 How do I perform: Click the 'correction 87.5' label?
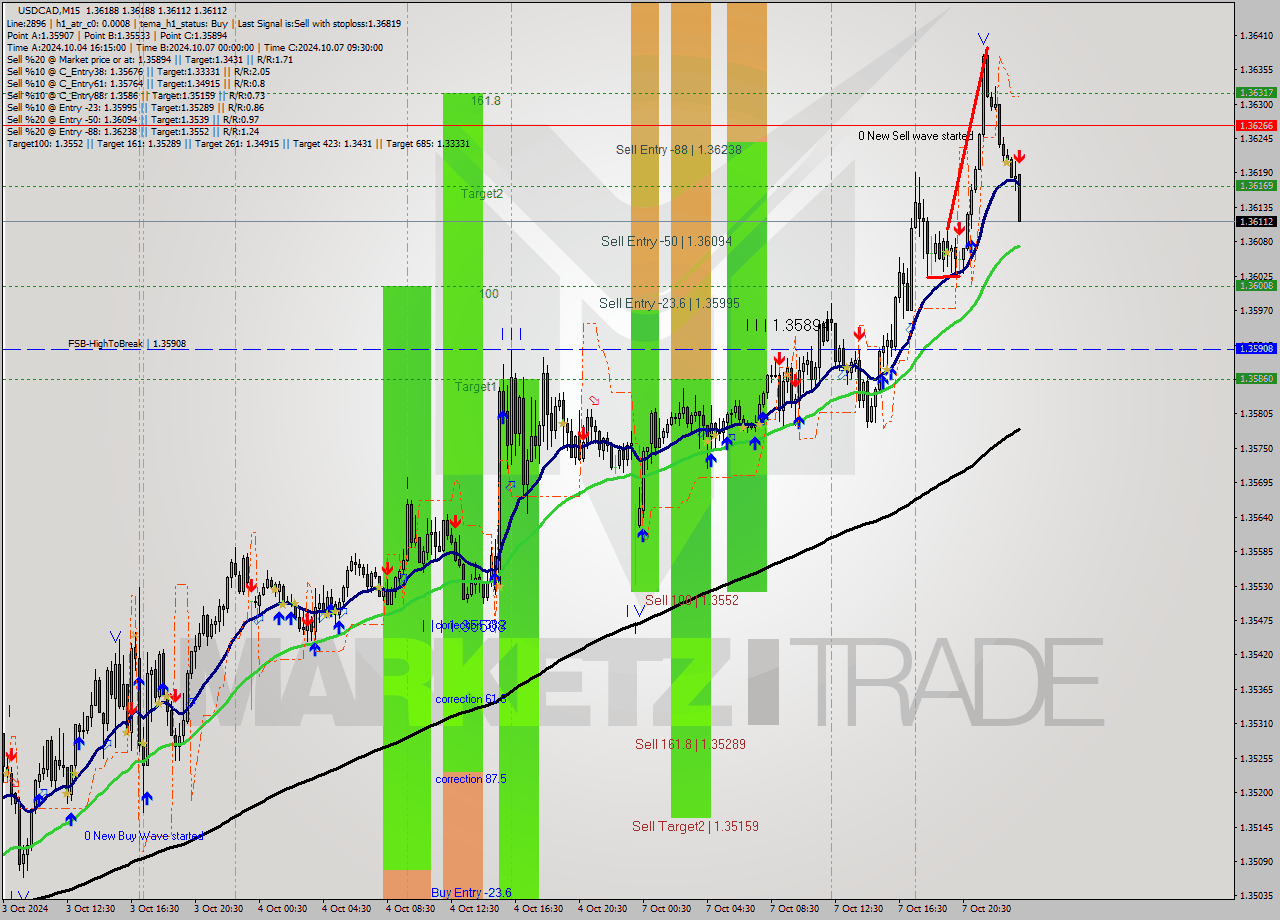471,779
